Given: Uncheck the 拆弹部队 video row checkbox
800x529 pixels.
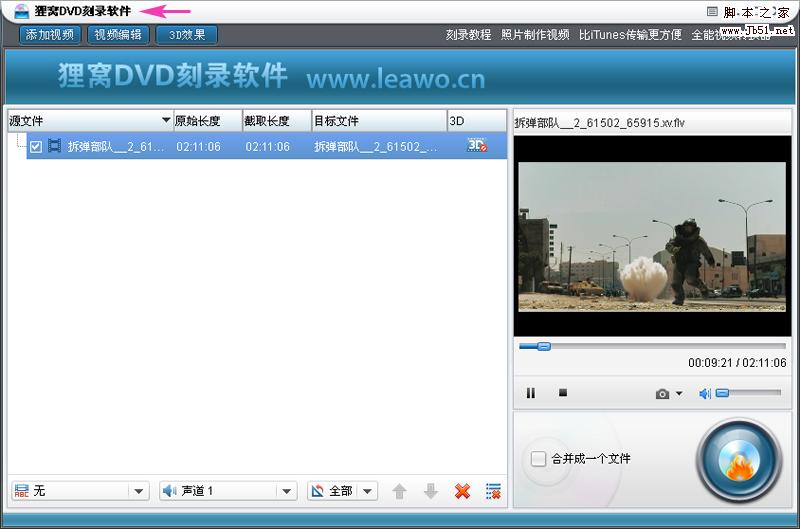Looking at the screenshot, I should point(36,147).
